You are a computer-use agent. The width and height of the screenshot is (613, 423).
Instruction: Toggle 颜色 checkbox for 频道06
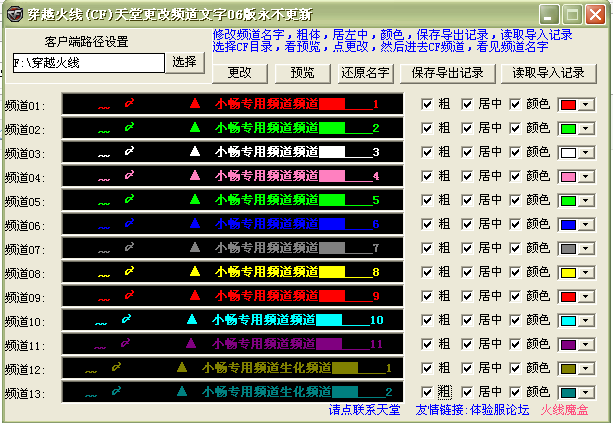515,224
